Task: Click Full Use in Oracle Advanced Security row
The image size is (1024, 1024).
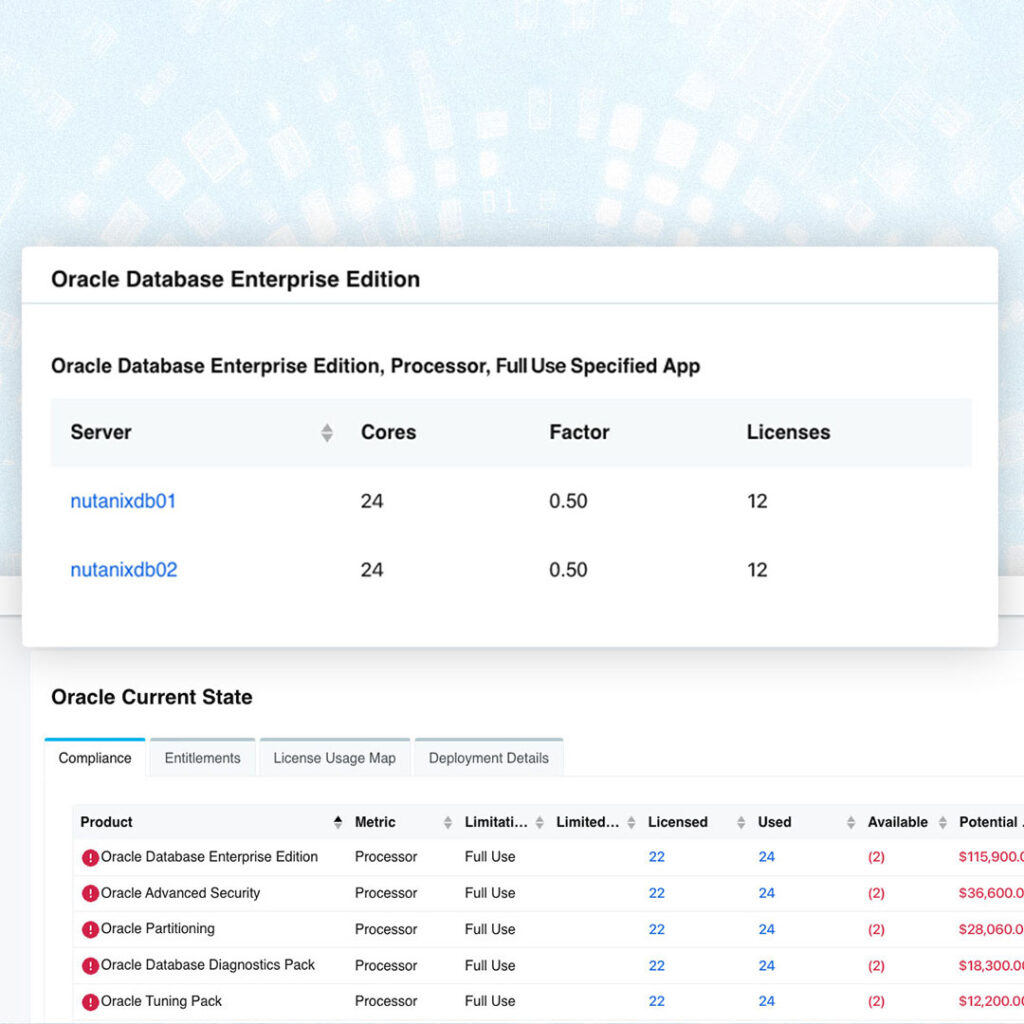Action: [490, 893]
